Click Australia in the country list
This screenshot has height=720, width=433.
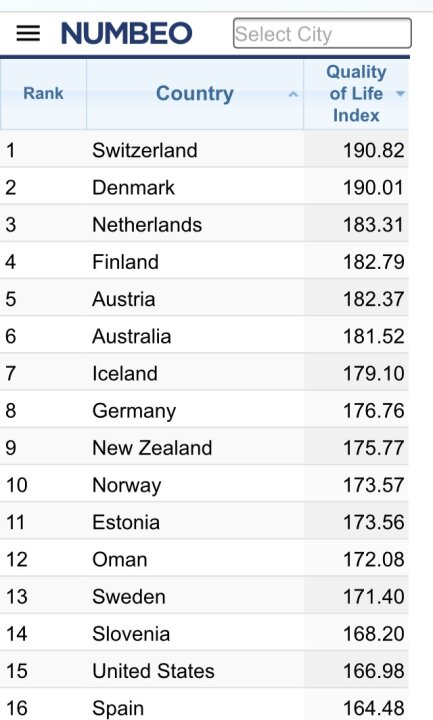(x=132, y=337)
